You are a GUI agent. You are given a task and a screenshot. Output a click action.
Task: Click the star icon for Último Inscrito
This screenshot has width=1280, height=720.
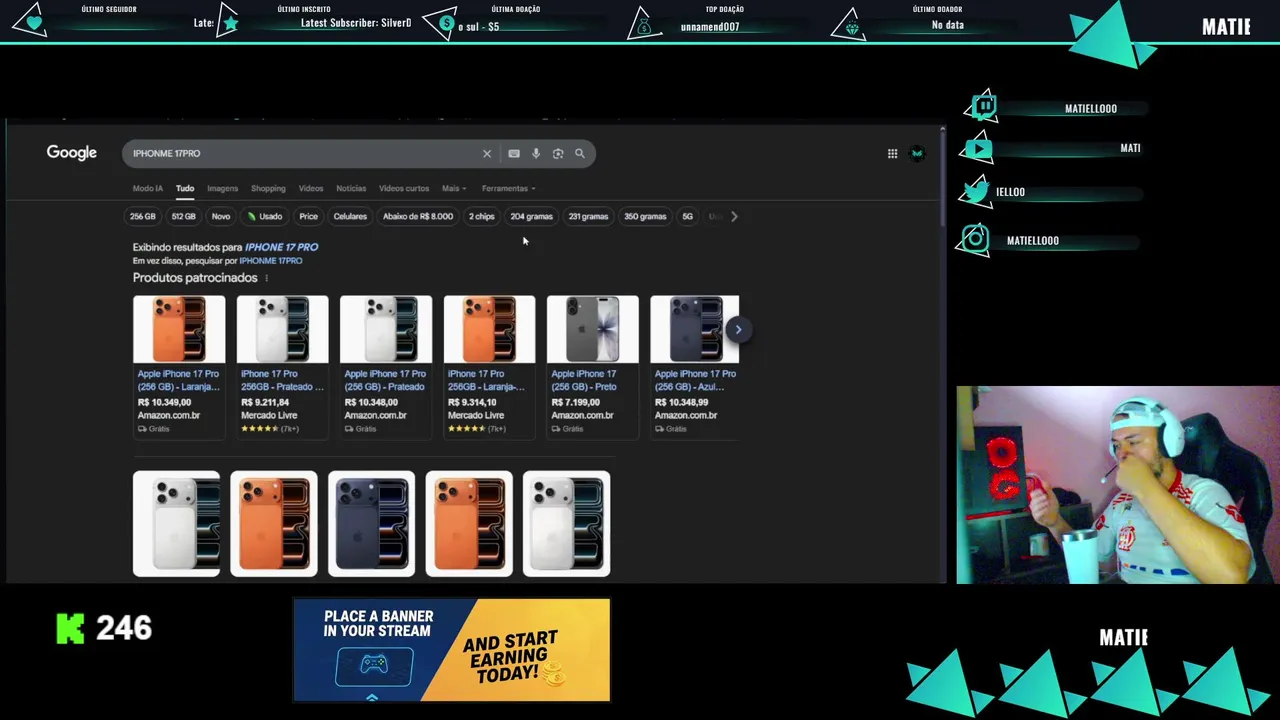pyautogui.click(x=229, y=23)
